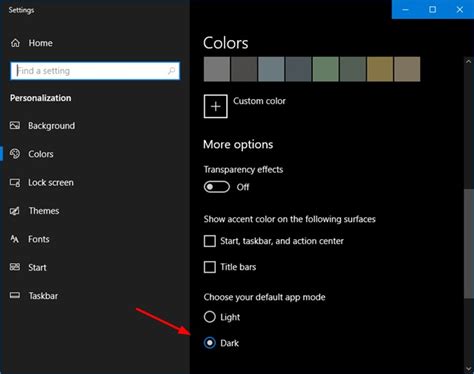Click the Transparency effects label
The height and width of the screenshot is (374, 474).
pos(243,169)
